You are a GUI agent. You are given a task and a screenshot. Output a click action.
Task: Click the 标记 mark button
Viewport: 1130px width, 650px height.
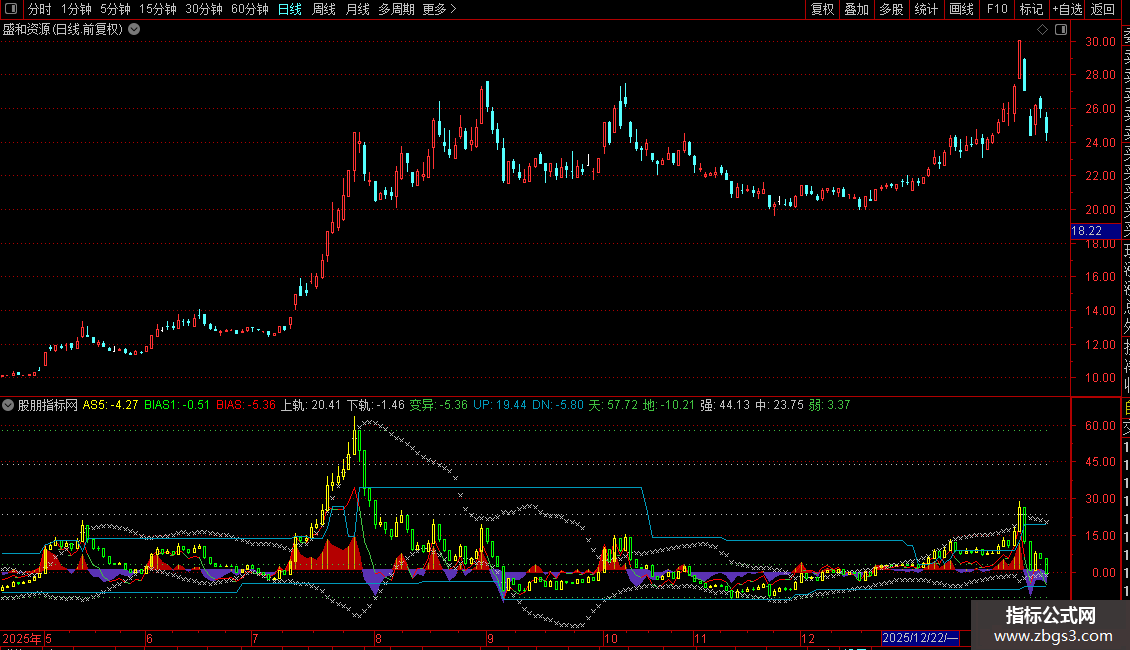point(1031,9)
